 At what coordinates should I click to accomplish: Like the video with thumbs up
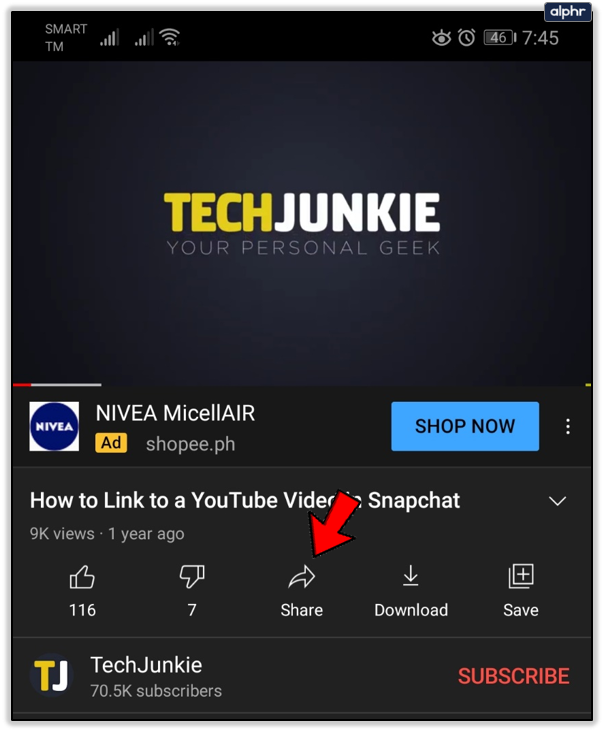[x=82, y=577]
